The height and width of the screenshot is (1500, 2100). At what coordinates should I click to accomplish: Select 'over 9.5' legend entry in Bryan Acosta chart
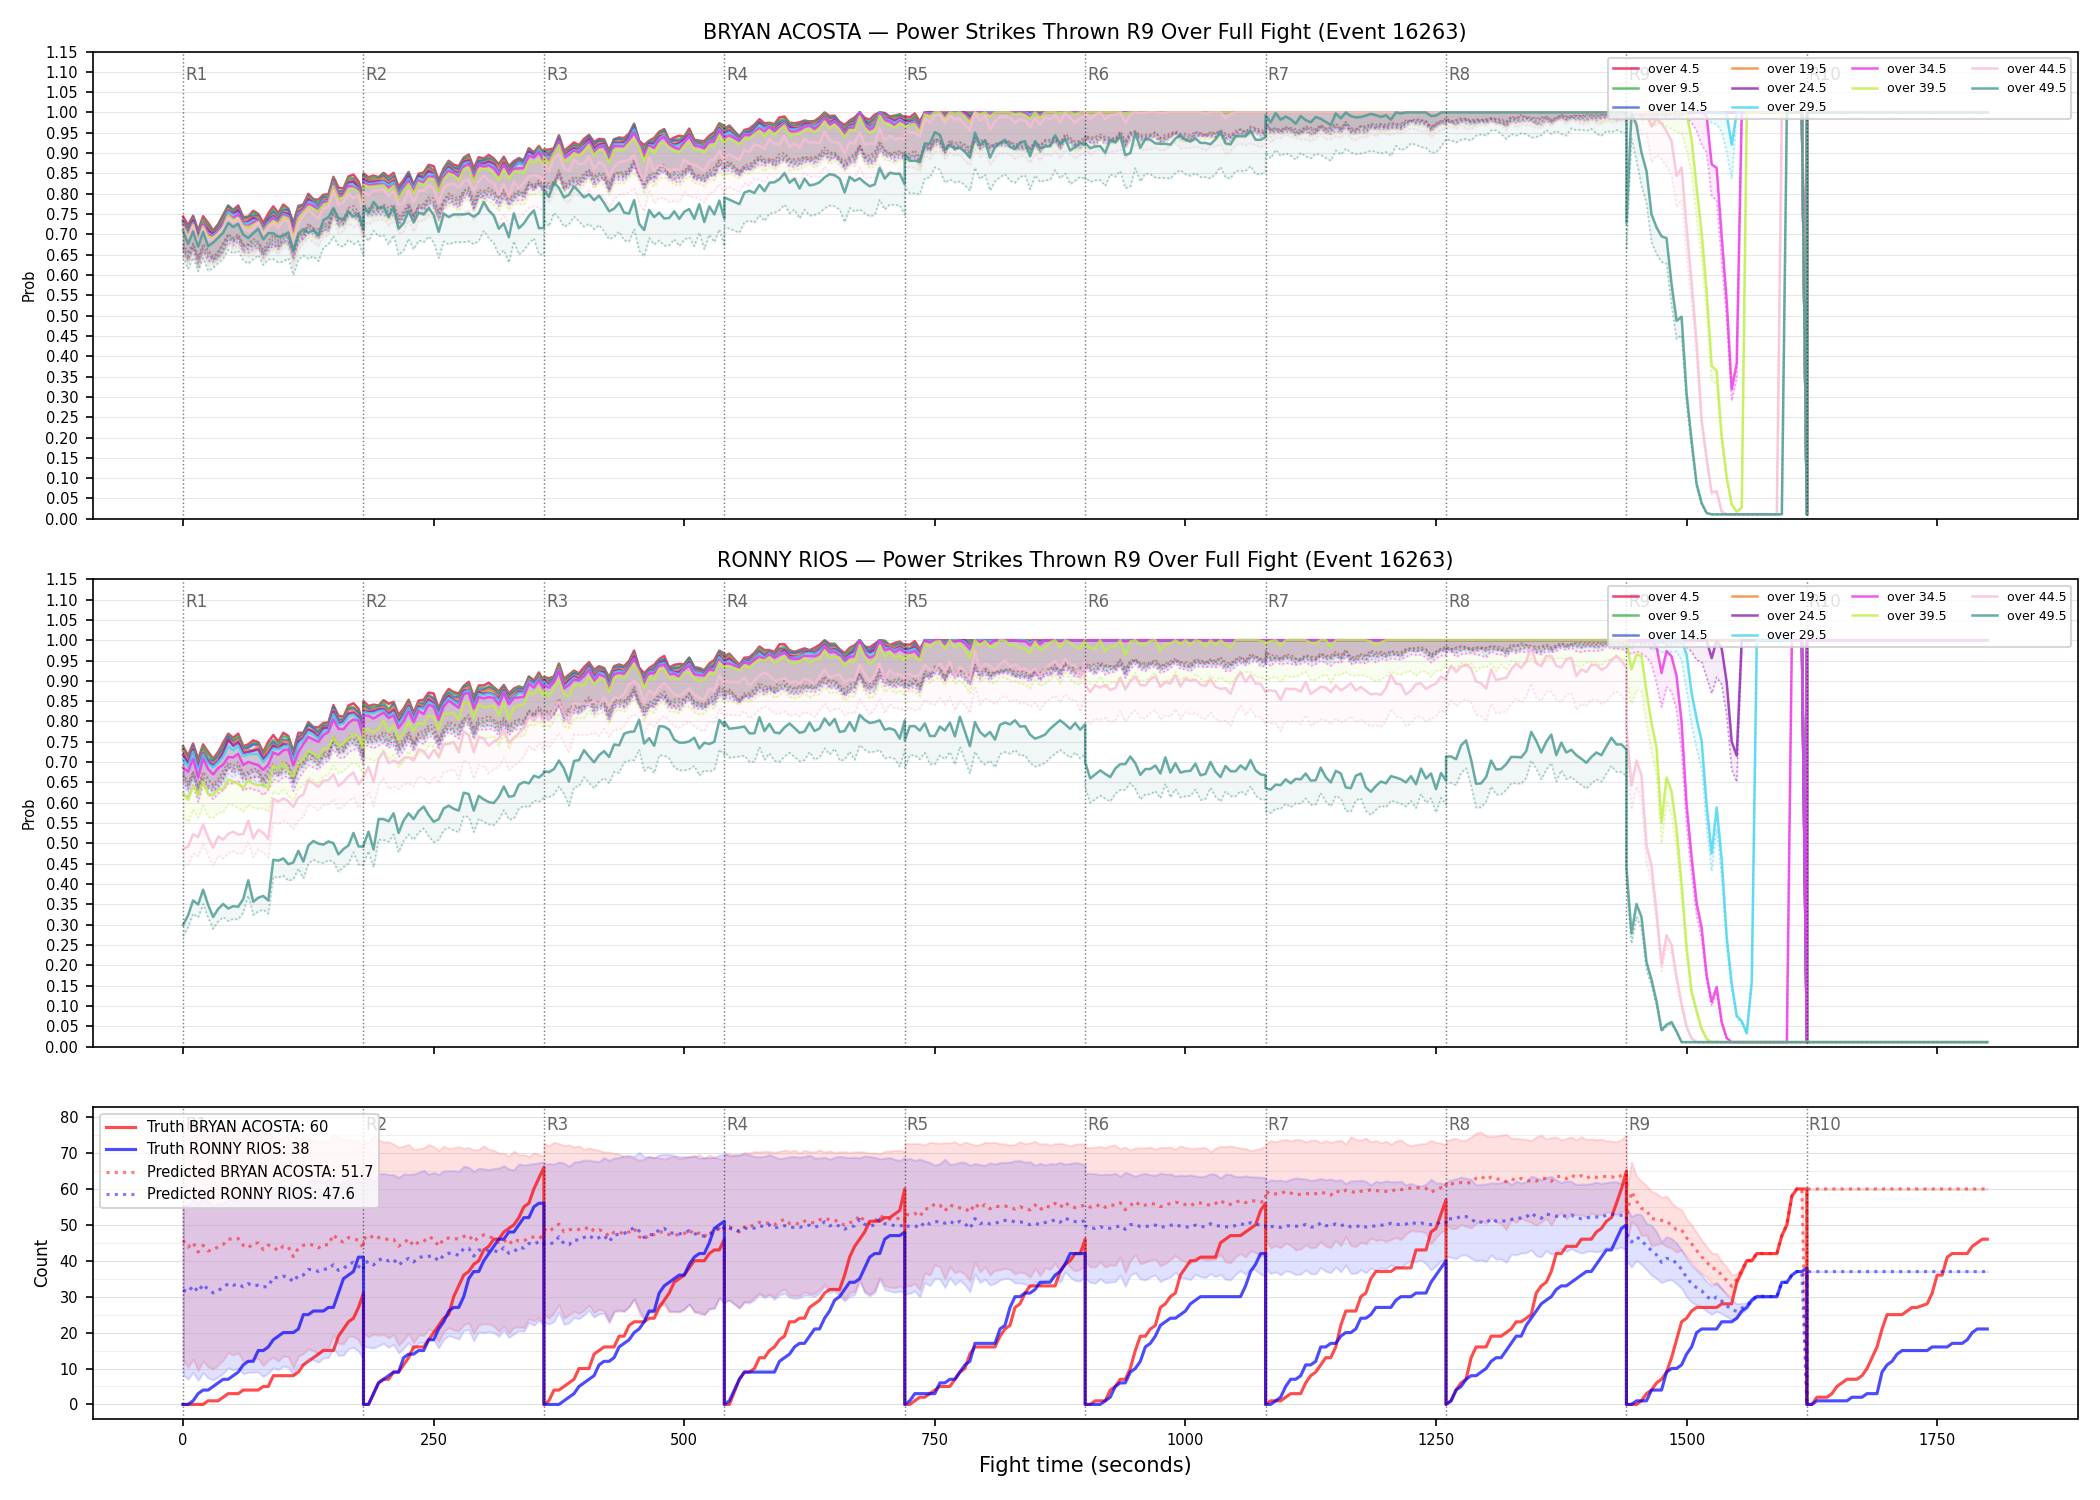click(1656, 88)
